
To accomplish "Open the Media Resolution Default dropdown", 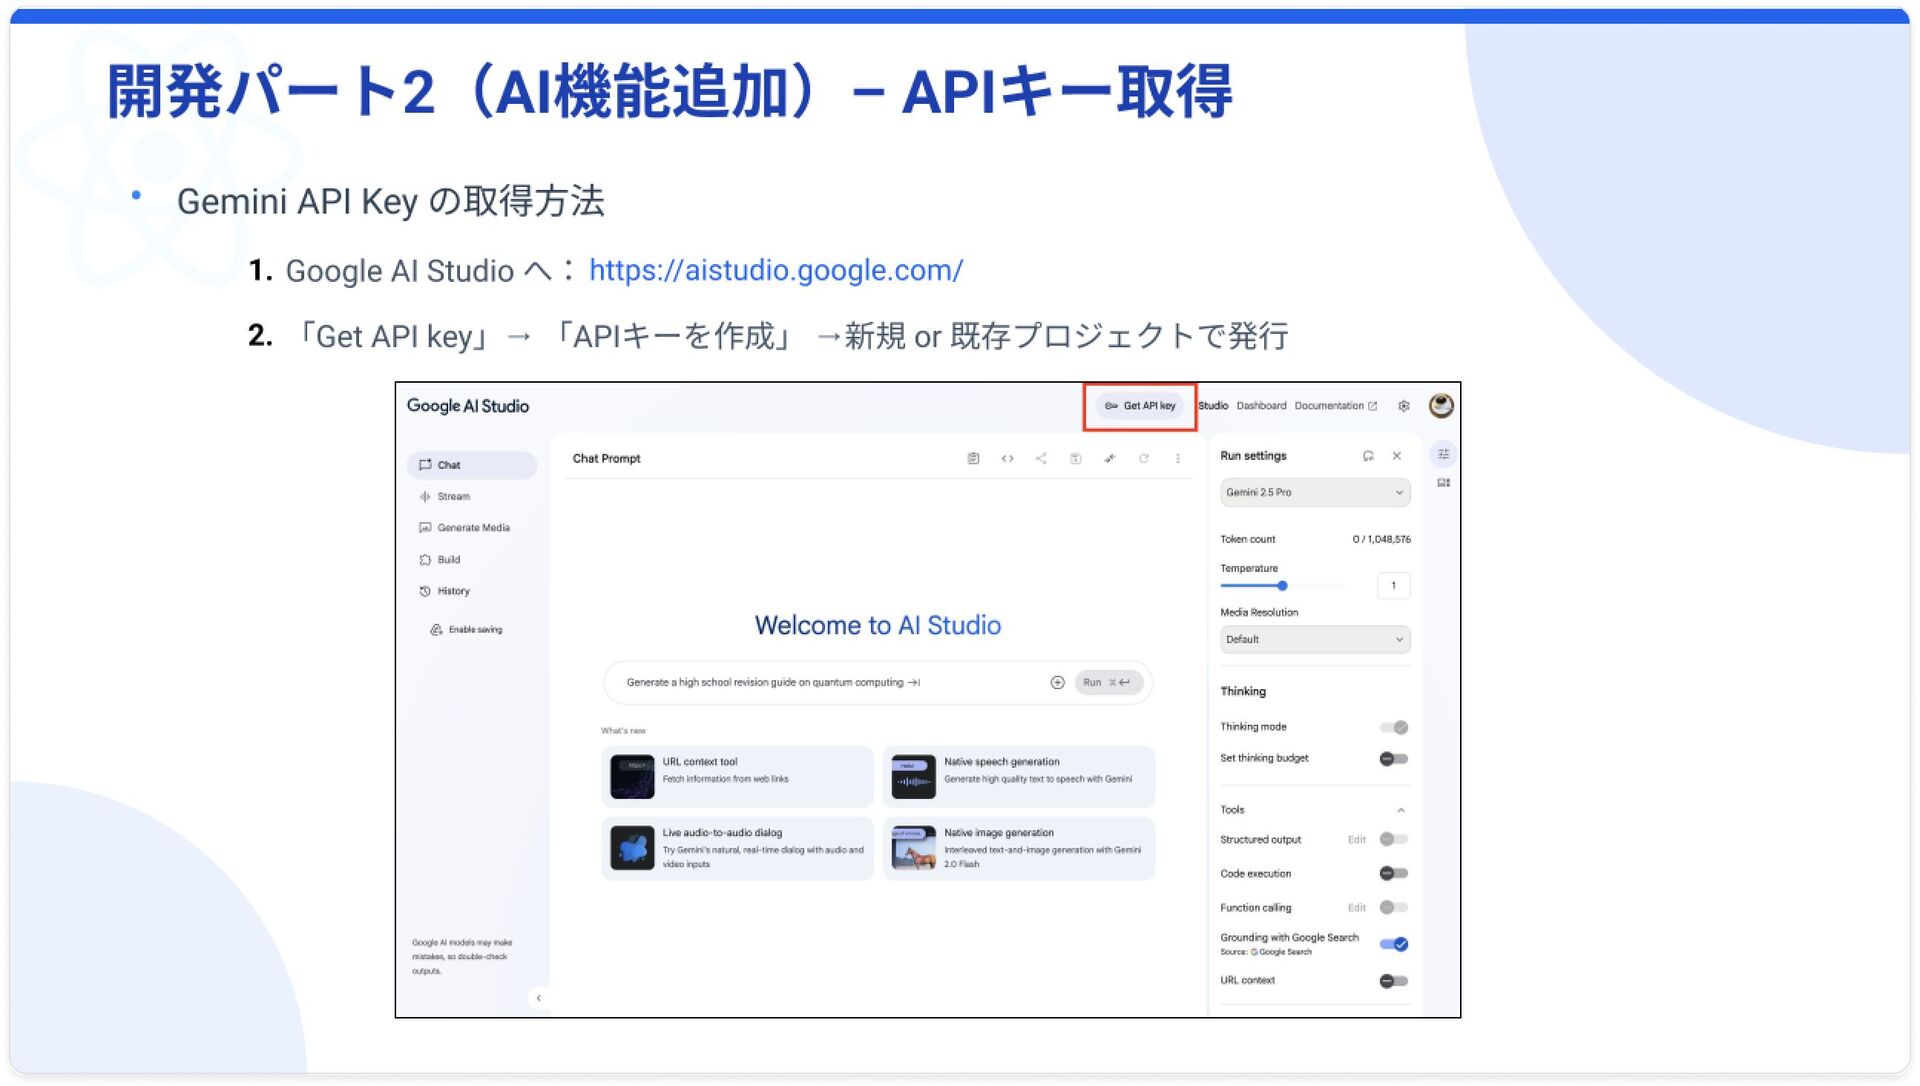I will [1315, 640].
